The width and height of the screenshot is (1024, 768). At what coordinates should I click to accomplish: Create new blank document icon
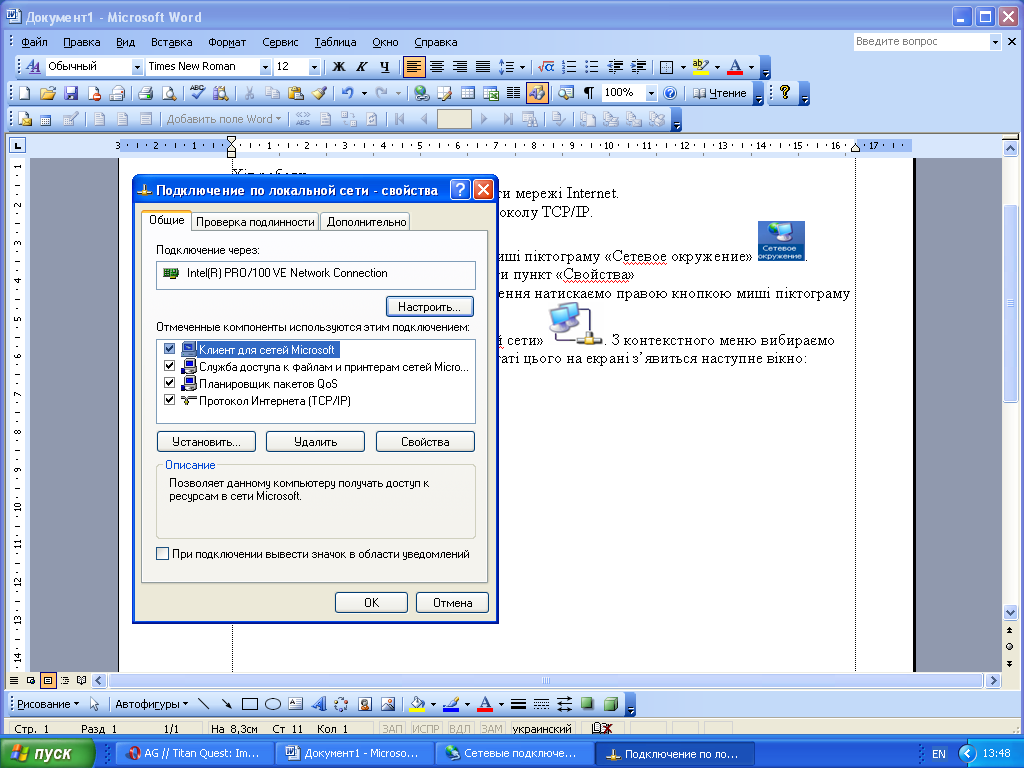click(25, 93)
